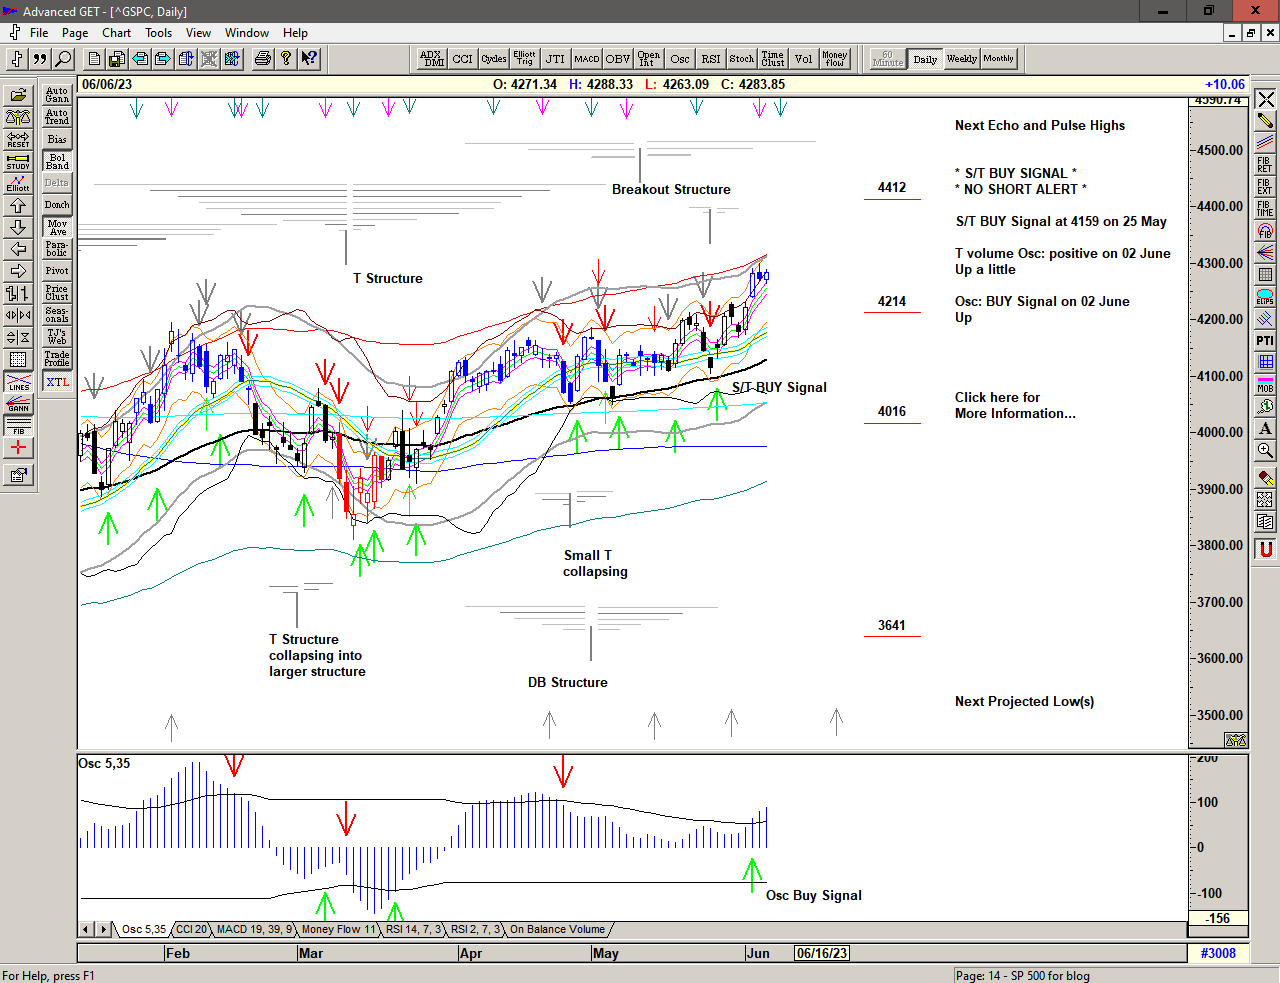The width and height of the screenshot is (1280, 983).
Task: Click the MOB tool icon
Action: 1265,385
